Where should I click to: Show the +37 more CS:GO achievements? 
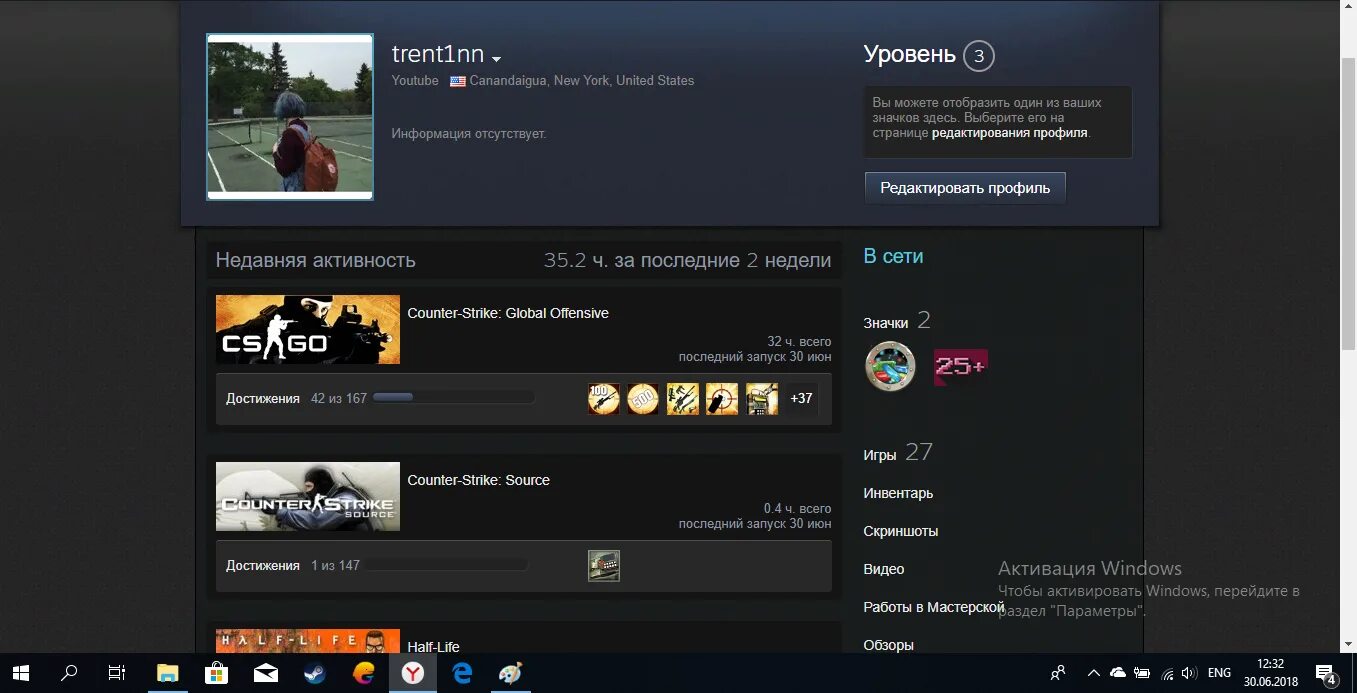tap(801, 399)
